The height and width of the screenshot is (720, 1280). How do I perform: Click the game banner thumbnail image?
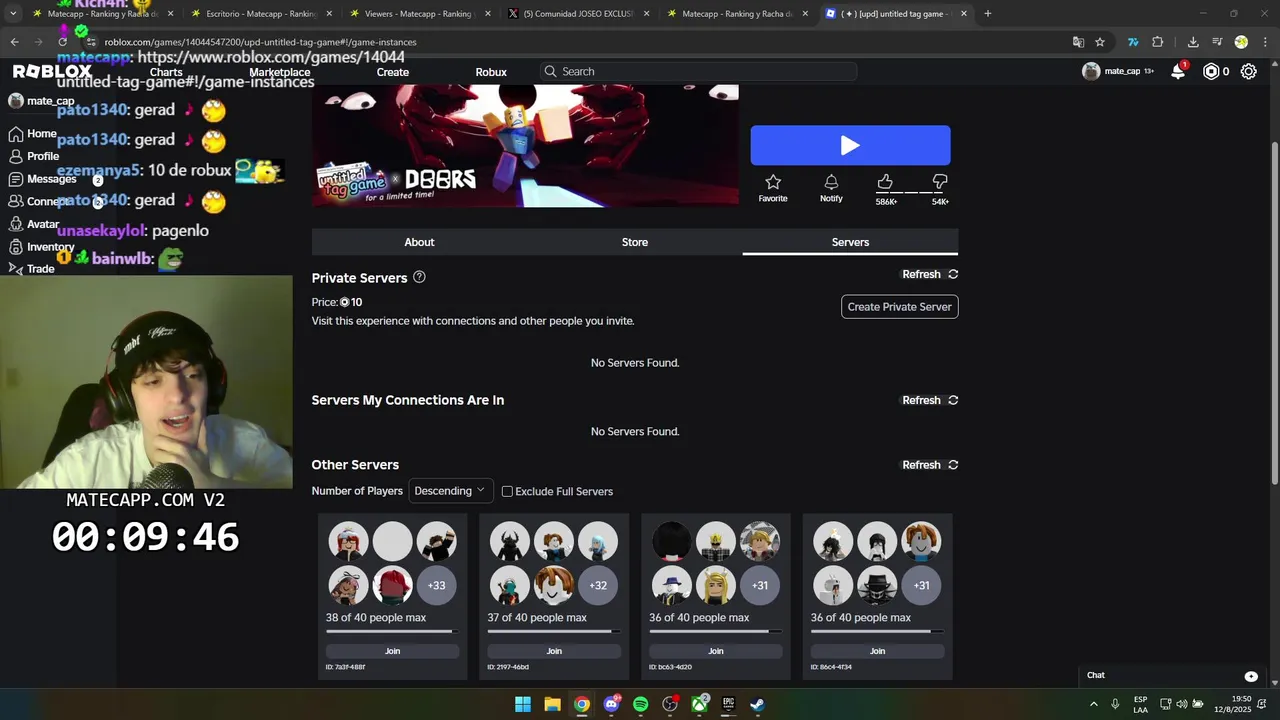[525, 146]
